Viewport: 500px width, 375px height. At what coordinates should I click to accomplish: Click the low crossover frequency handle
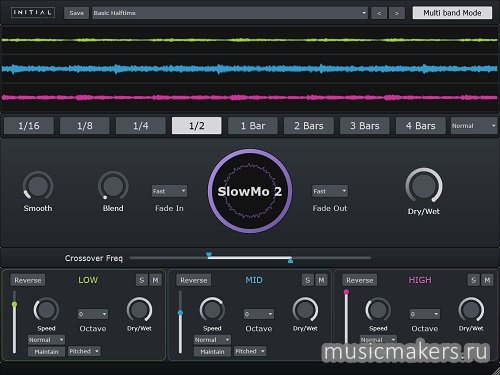[x=209, y=255]
